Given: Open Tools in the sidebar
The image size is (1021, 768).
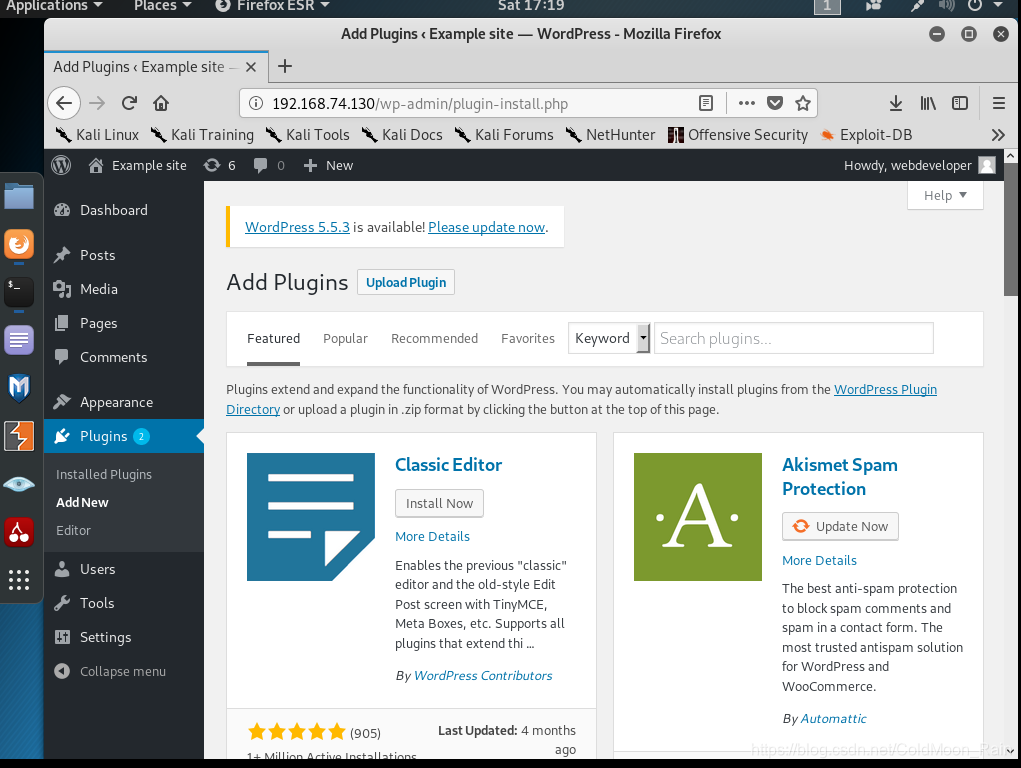Looking at the screenshot, I should pyautogui.click(x=124, y=603).
